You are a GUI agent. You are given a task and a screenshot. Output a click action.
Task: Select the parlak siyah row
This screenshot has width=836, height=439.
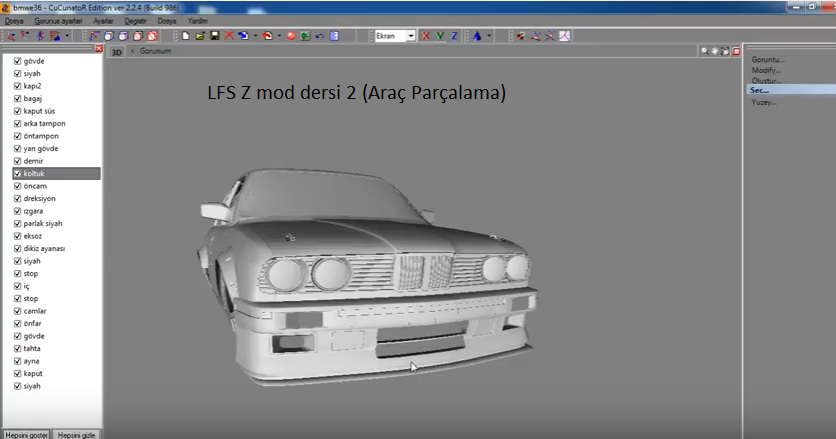tap(57, 224)
